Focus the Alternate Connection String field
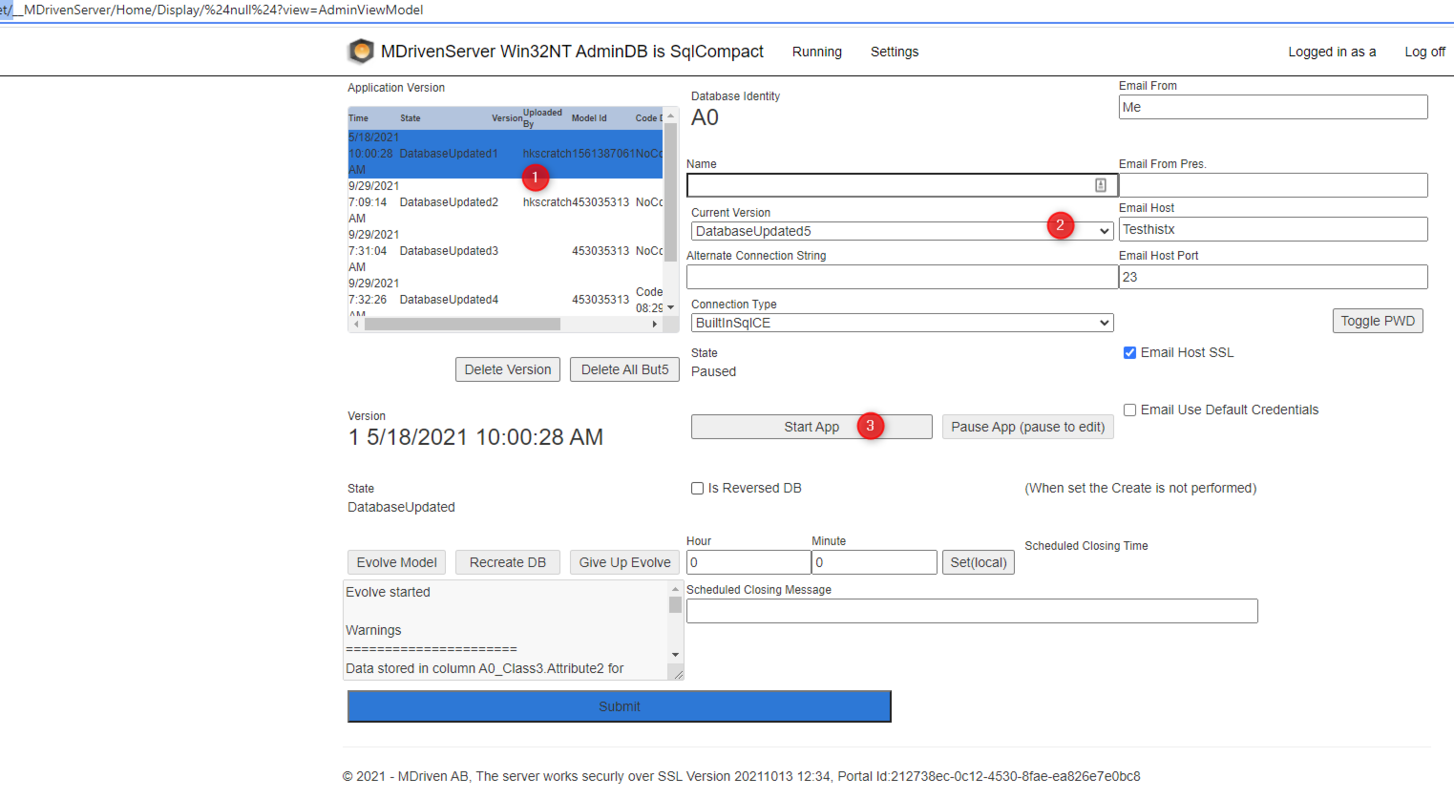The width and height of the screenshot is (1454, 799). pos(902,277)
